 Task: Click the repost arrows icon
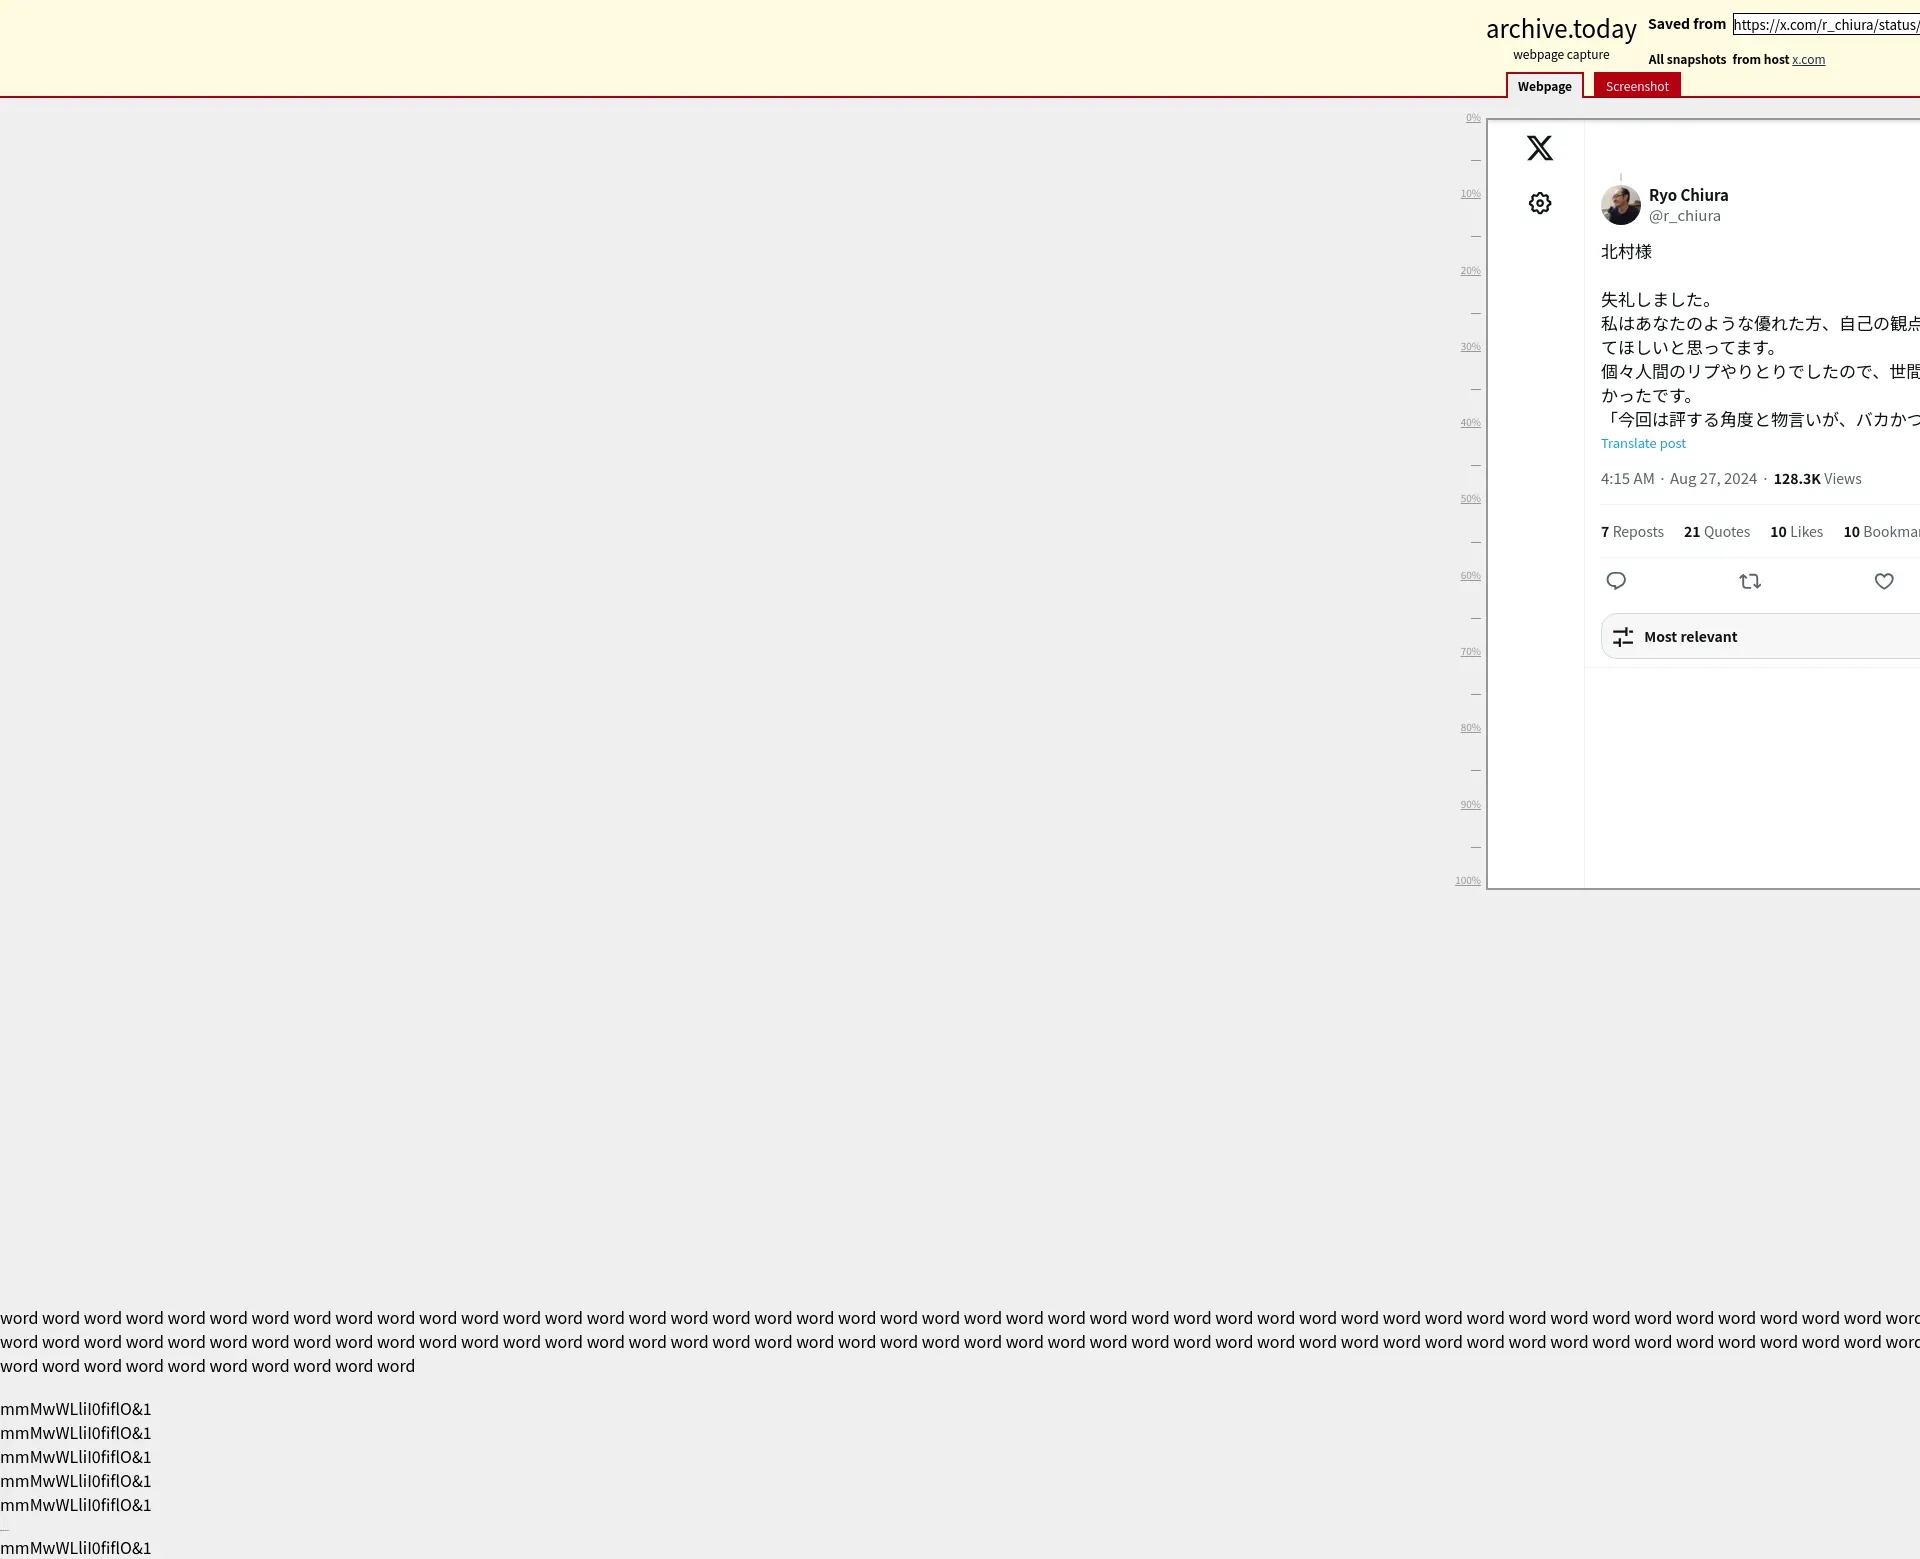click(x=1749, y=581)
